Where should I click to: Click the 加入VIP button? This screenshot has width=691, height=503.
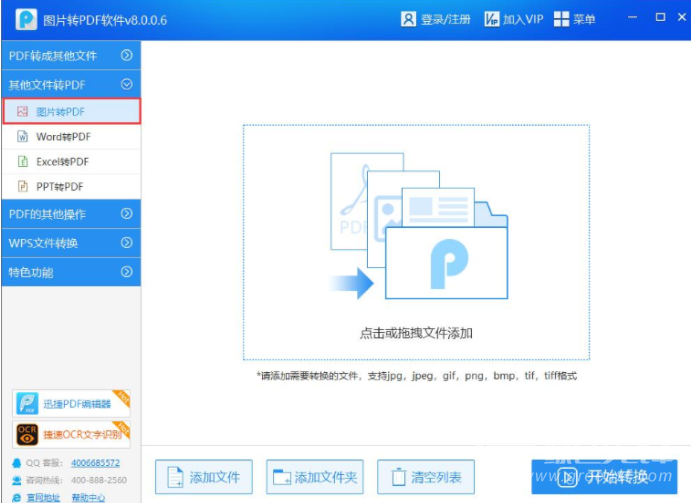513,19
